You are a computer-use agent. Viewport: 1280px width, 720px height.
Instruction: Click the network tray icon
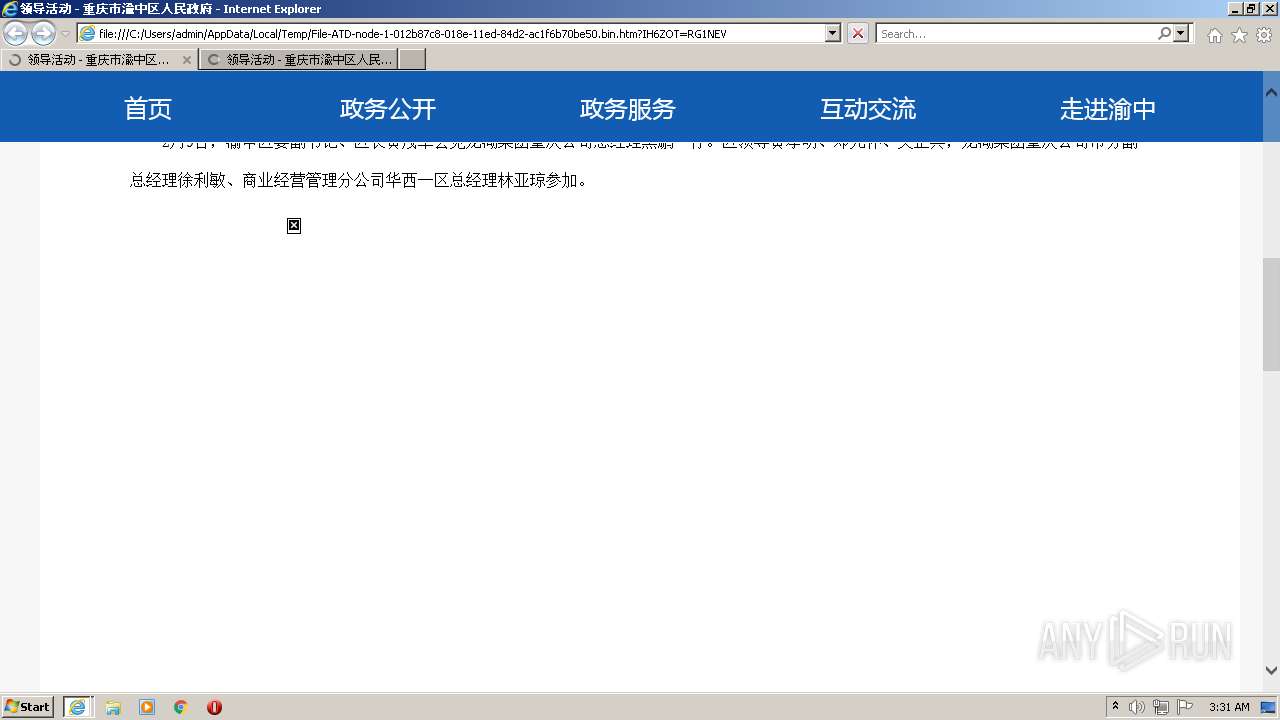pos(1161,707)
